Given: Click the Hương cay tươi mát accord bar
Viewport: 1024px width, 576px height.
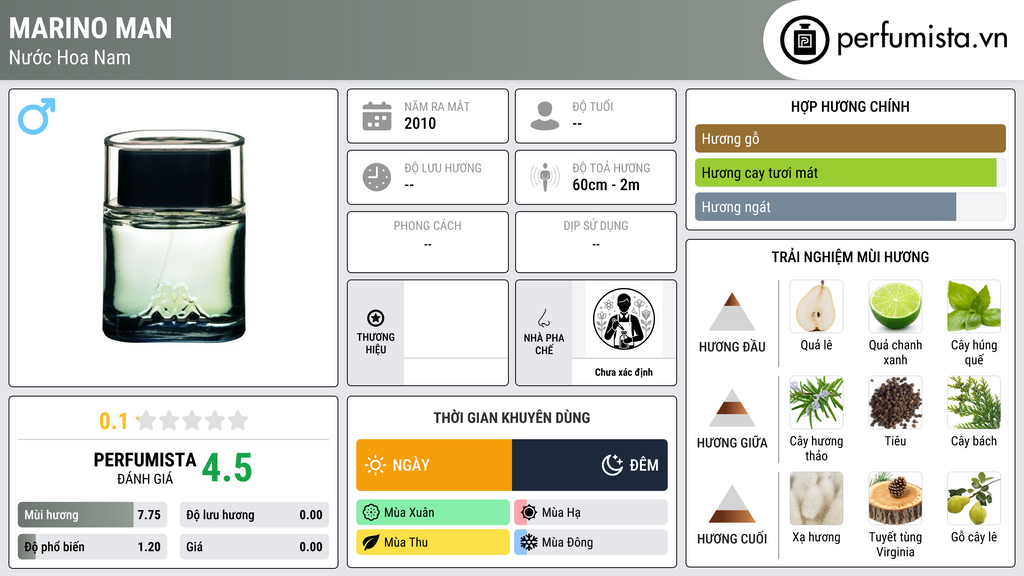Looking at the screenshot, I should (850, 173).
